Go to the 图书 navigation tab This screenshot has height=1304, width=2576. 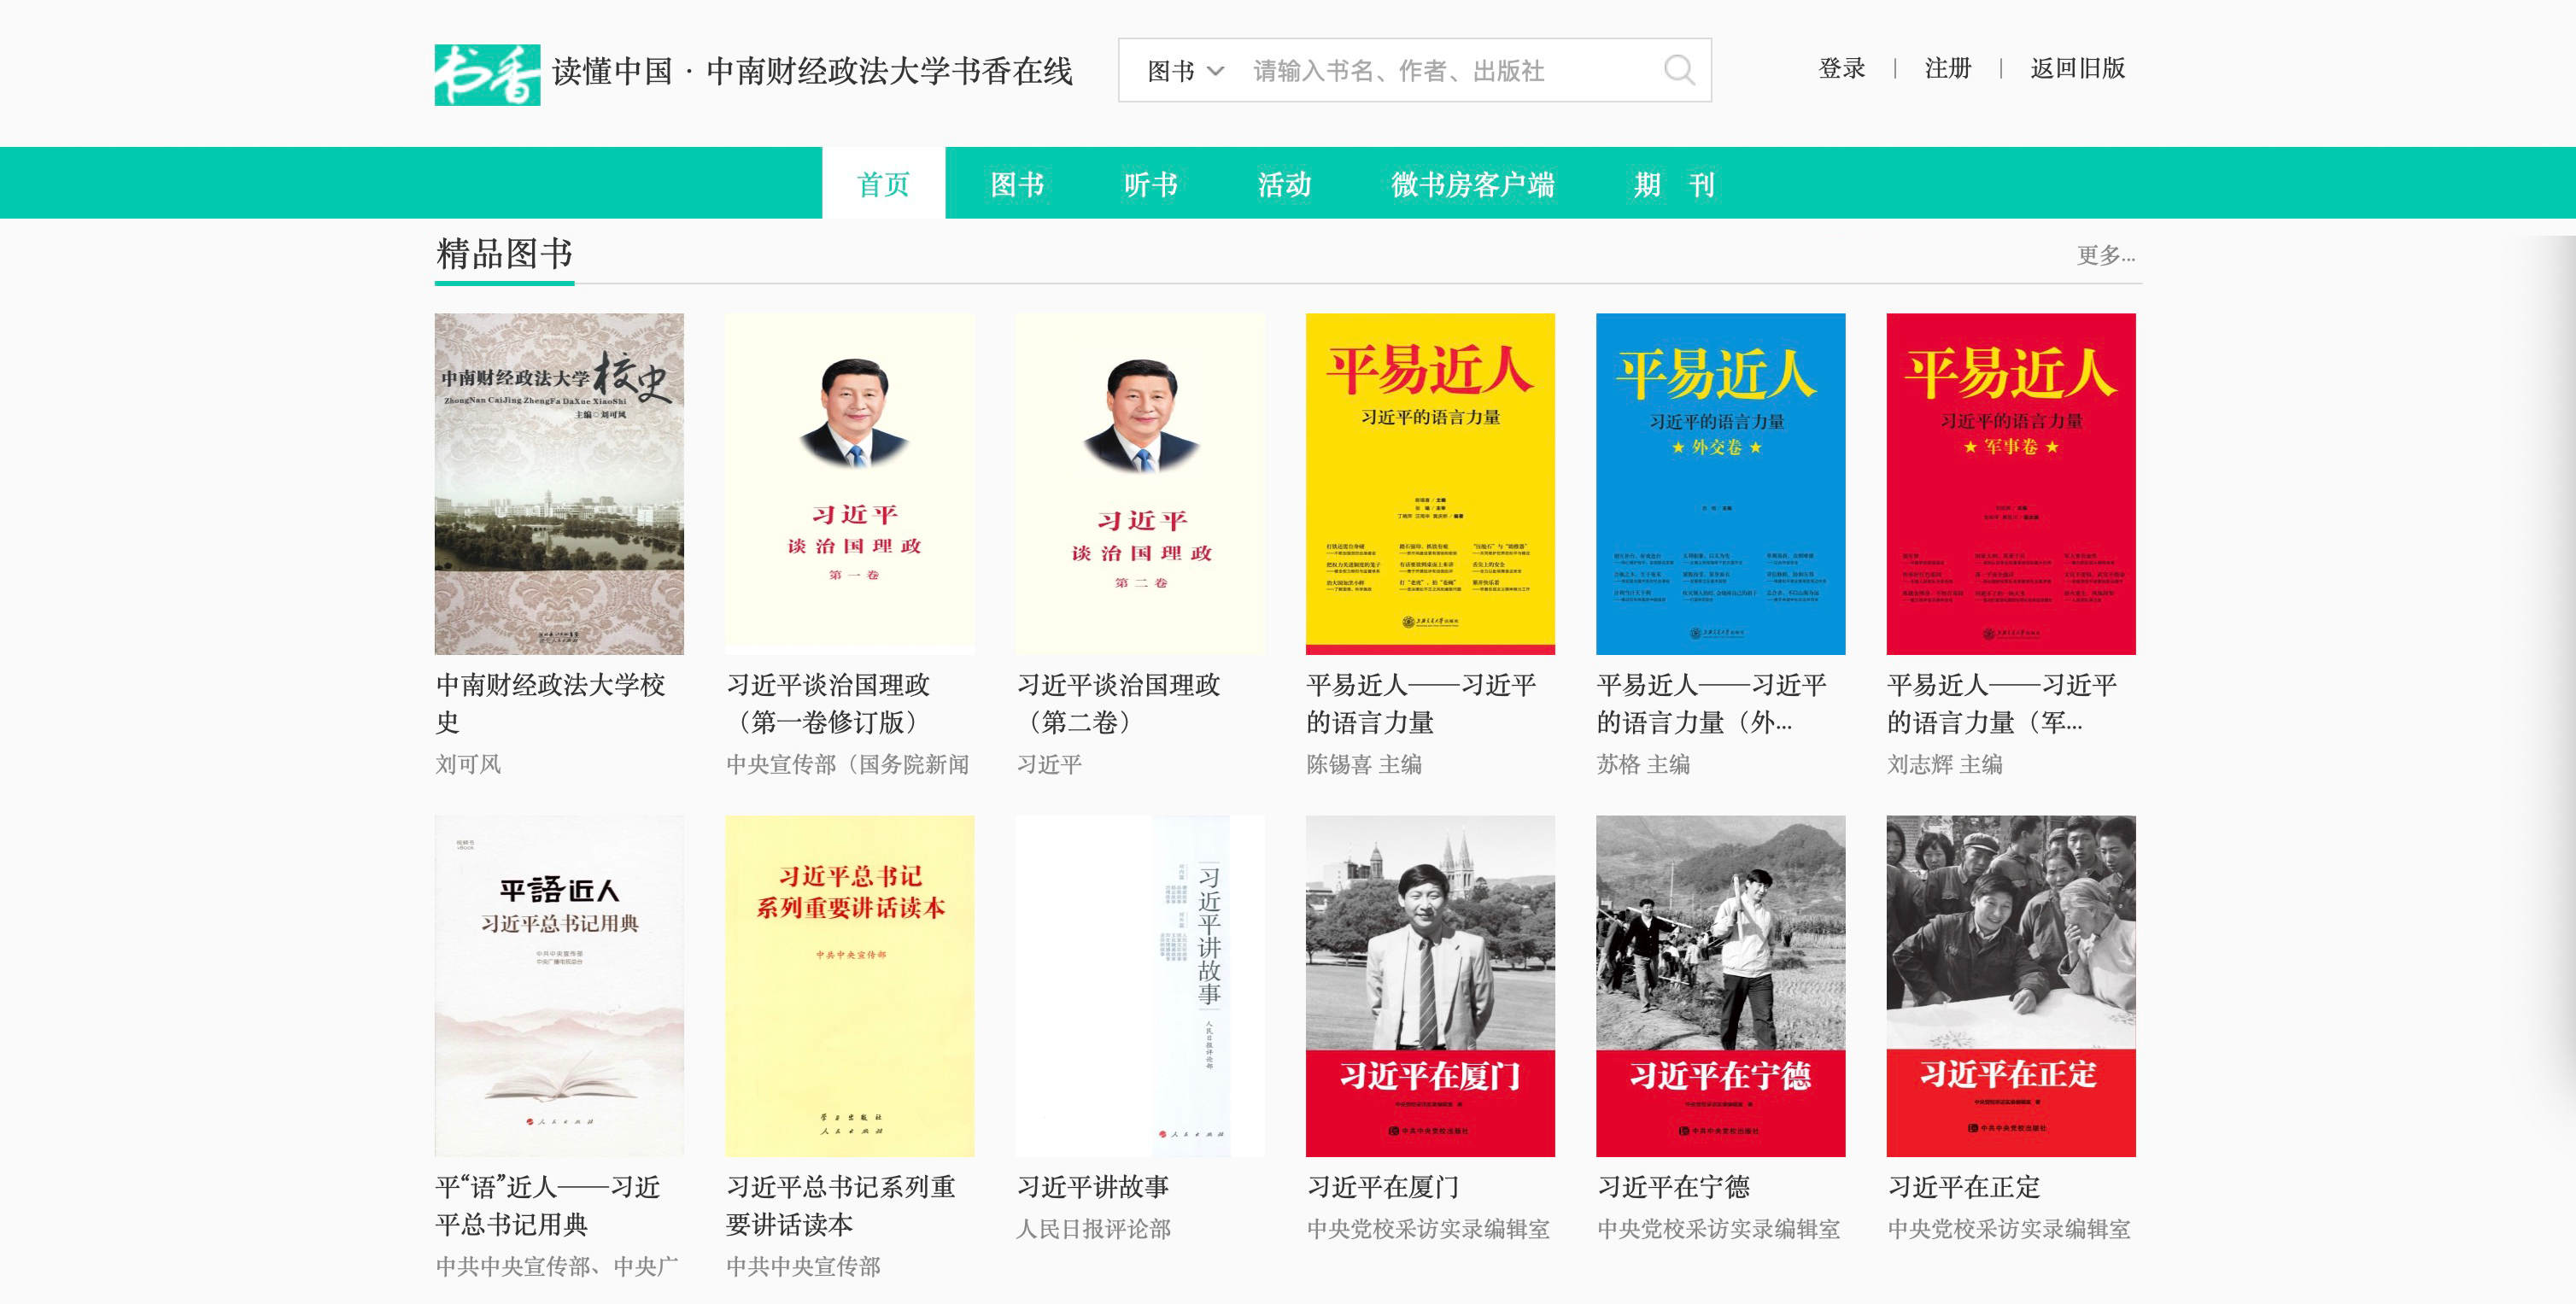1017,184
